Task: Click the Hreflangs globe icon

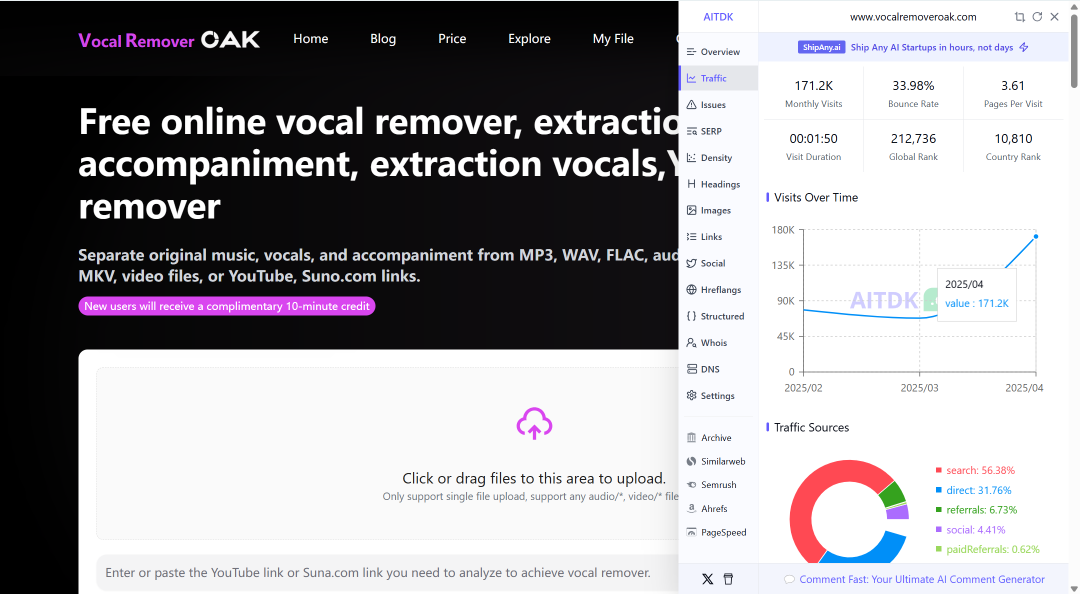Action: click(692, 289)
